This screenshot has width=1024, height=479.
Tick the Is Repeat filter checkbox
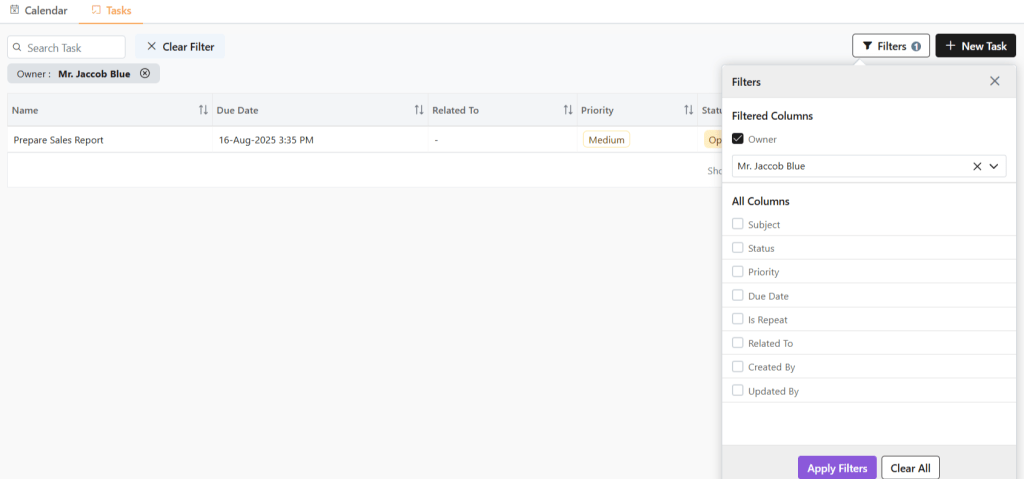[x=738, y=320]
